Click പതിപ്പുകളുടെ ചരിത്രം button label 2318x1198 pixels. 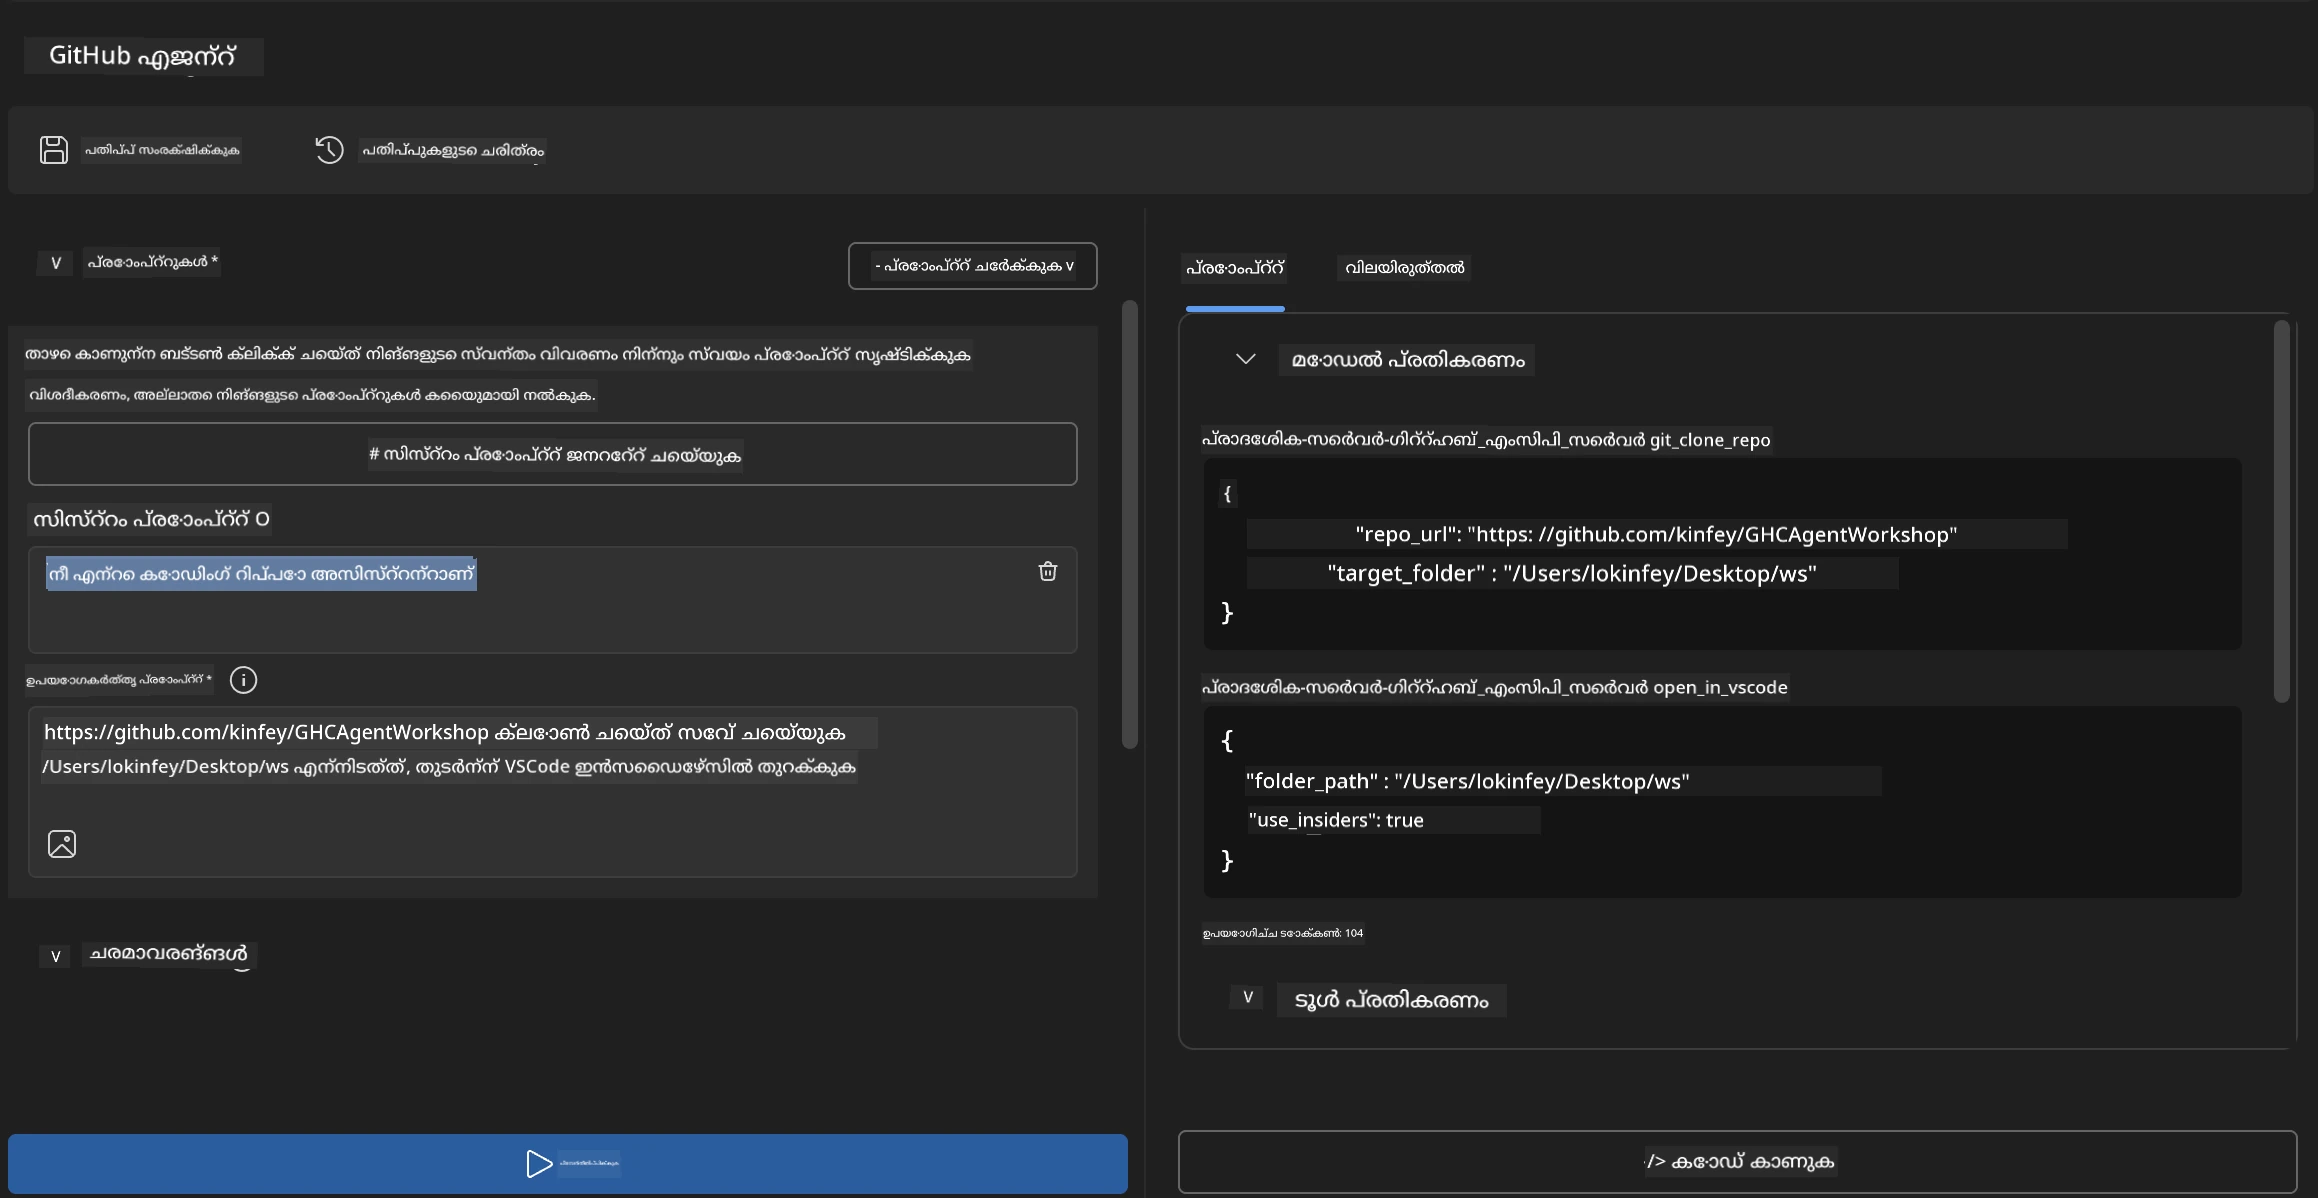point(452,150)
